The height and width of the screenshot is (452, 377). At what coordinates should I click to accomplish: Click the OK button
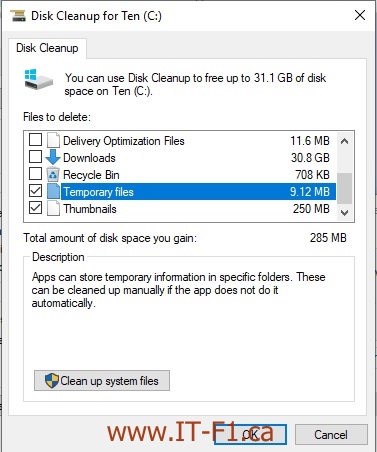(250, 434)
